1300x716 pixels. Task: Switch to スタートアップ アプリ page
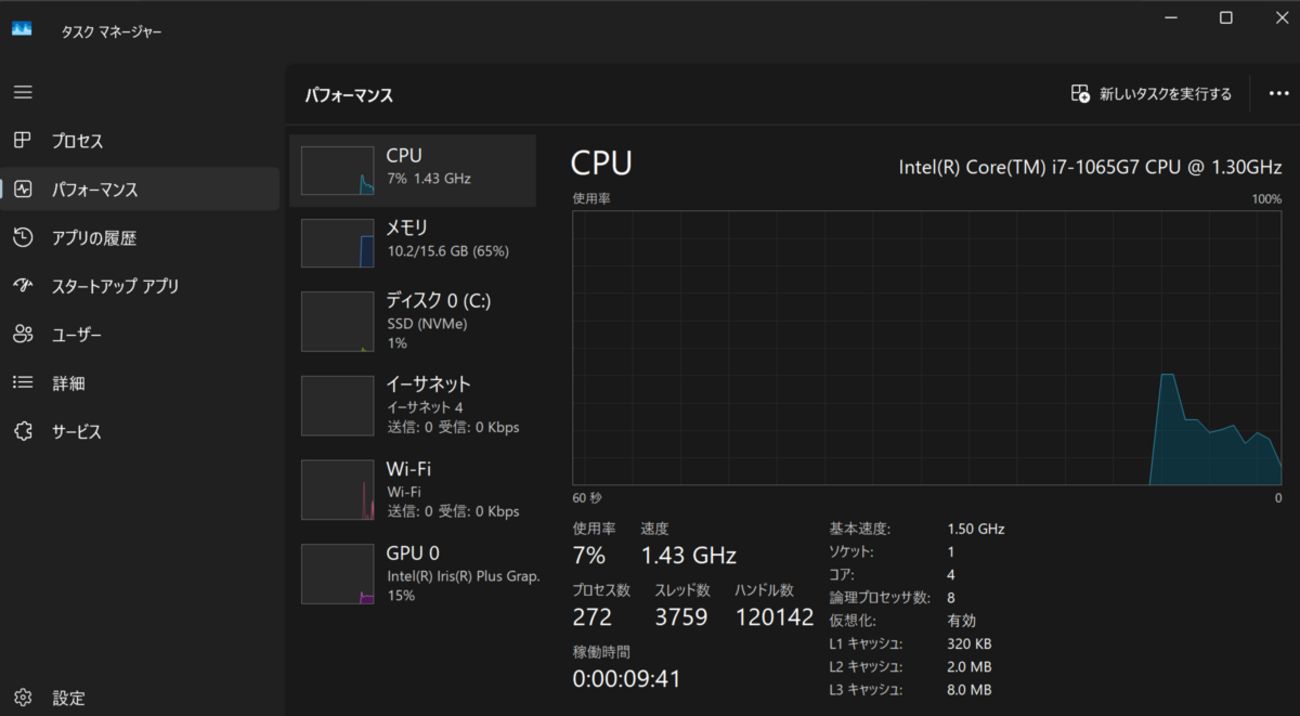(140, 286)
